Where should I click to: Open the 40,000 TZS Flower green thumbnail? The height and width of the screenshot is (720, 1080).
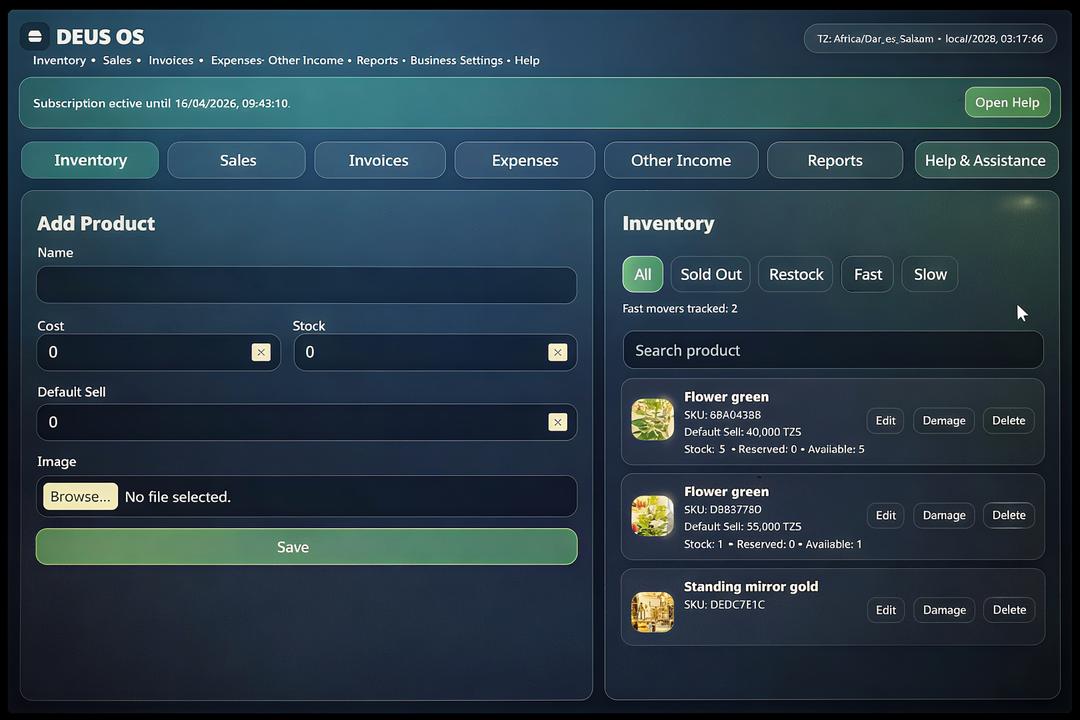(x=652, y=419)
